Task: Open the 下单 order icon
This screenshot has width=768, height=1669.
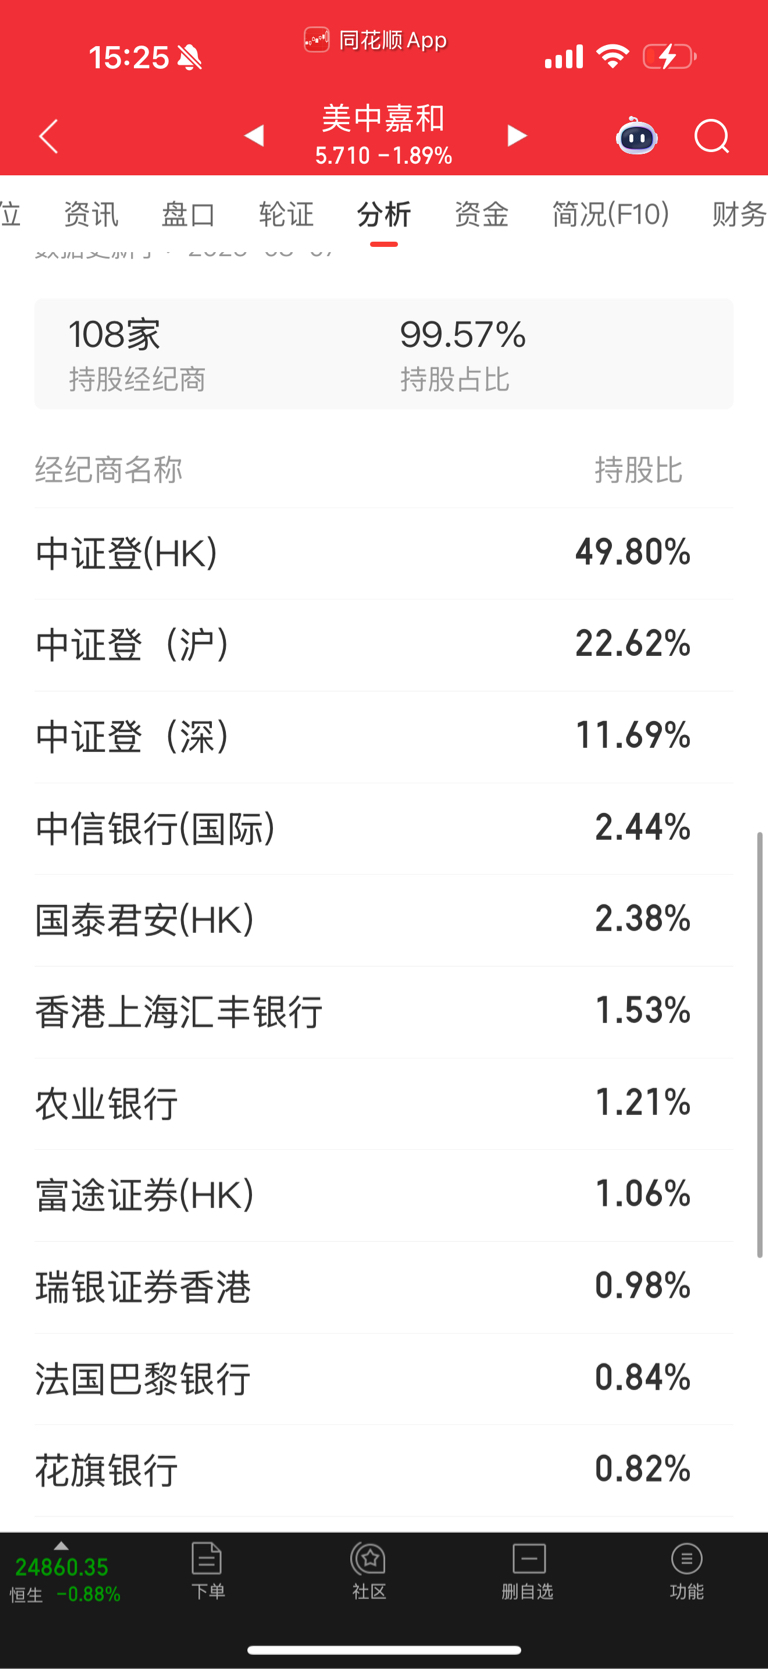Action: pos(207,1571)
